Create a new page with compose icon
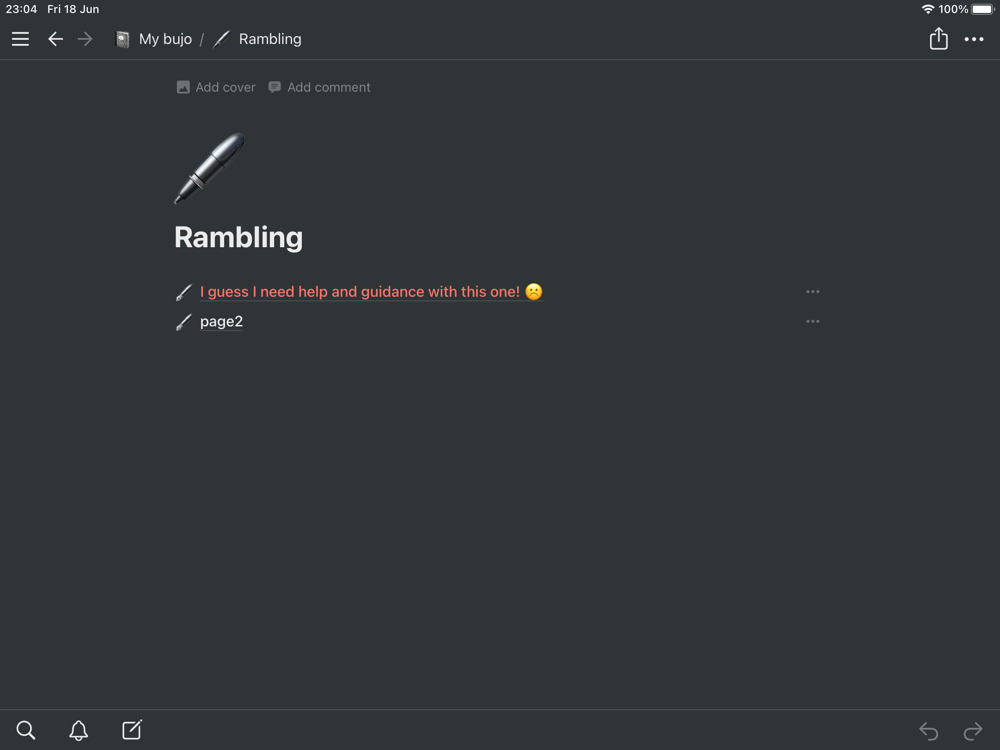Screen dimensions: 1000x750 coord(132,729)
